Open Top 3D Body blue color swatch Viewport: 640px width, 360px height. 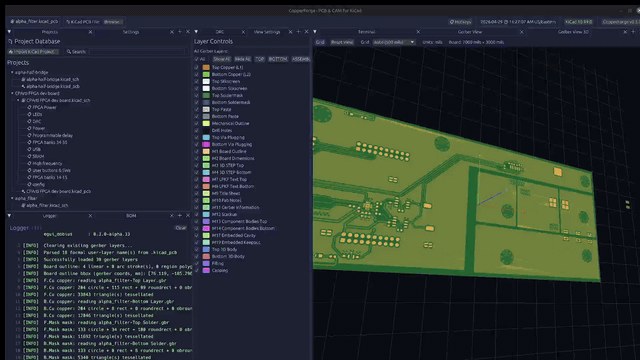tap(206, 249)
